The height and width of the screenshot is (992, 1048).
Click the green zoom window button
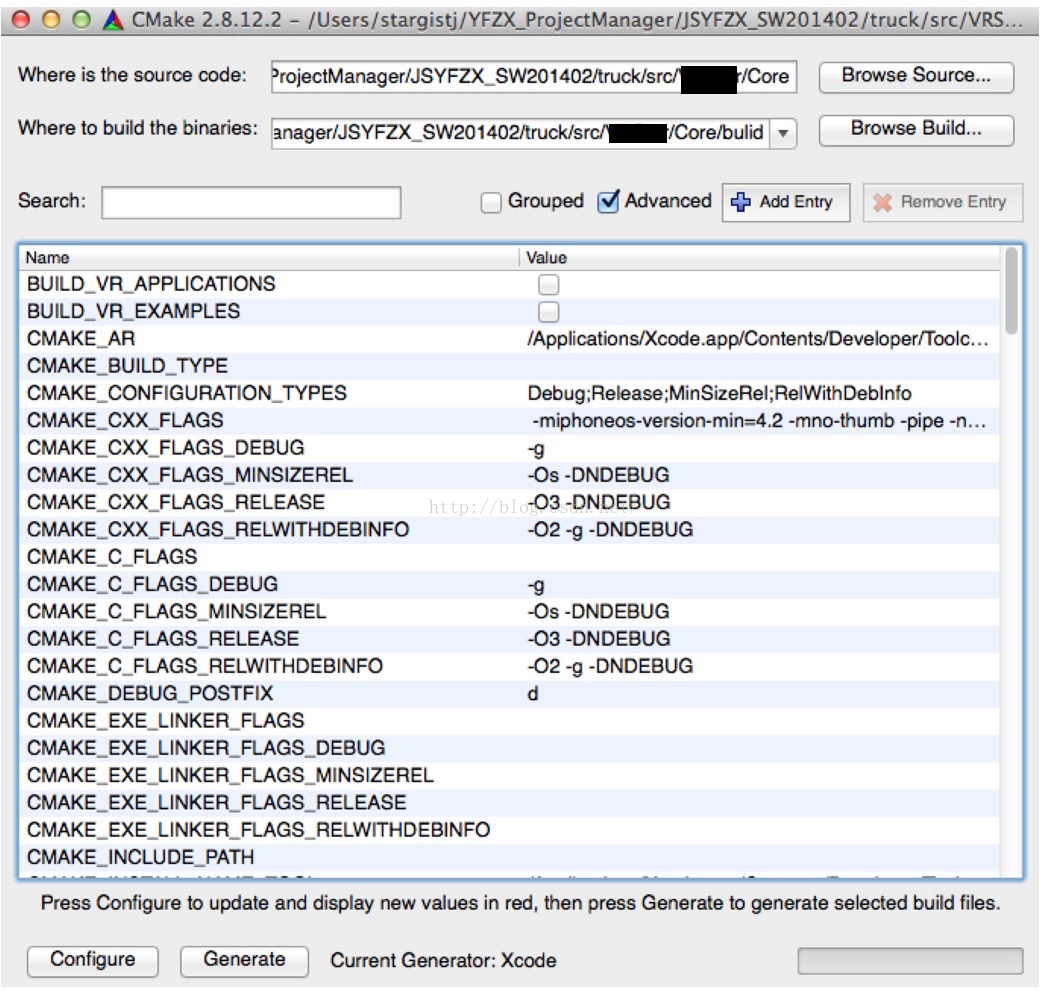tap(82, 20)
